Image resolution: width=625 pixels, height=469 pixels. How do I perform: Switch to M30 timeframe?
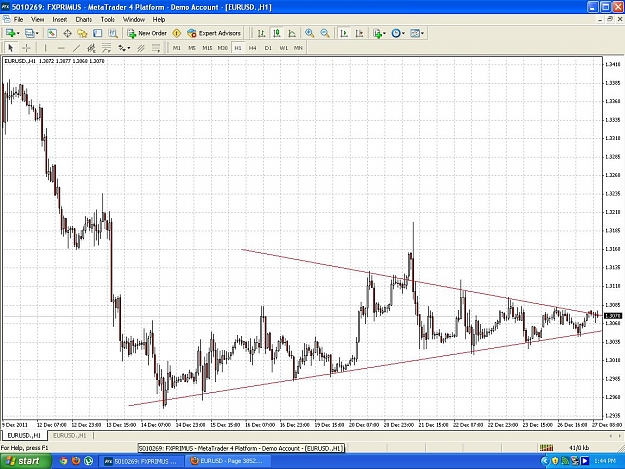[222, 48]
